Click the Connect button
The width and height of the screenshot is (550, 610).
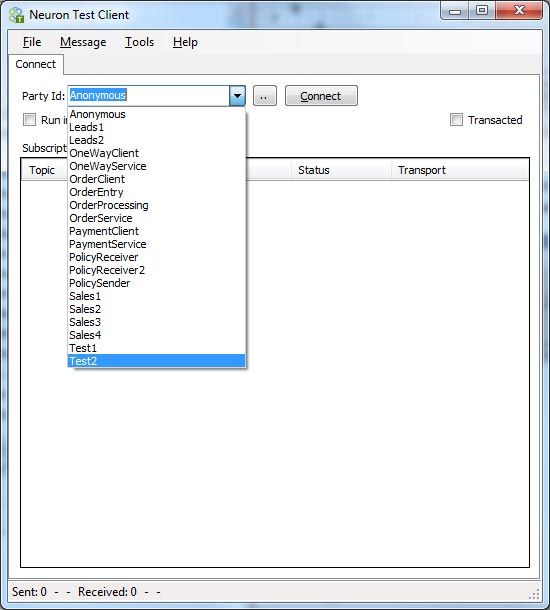(321, 96)
